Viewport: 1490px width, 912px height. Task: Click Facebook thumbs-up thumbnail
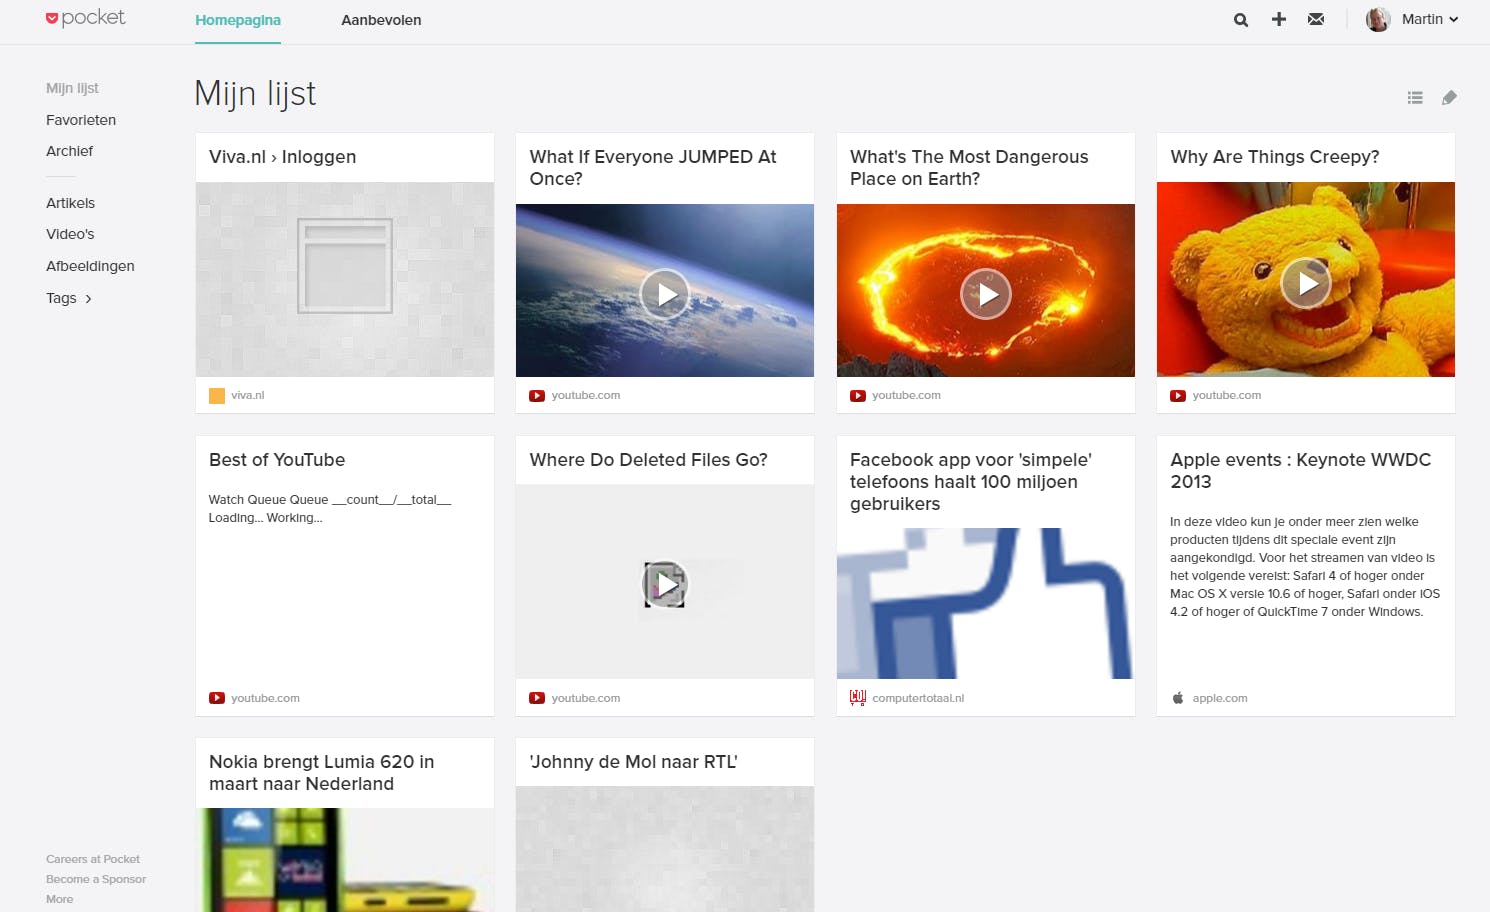tap(986, 603)
